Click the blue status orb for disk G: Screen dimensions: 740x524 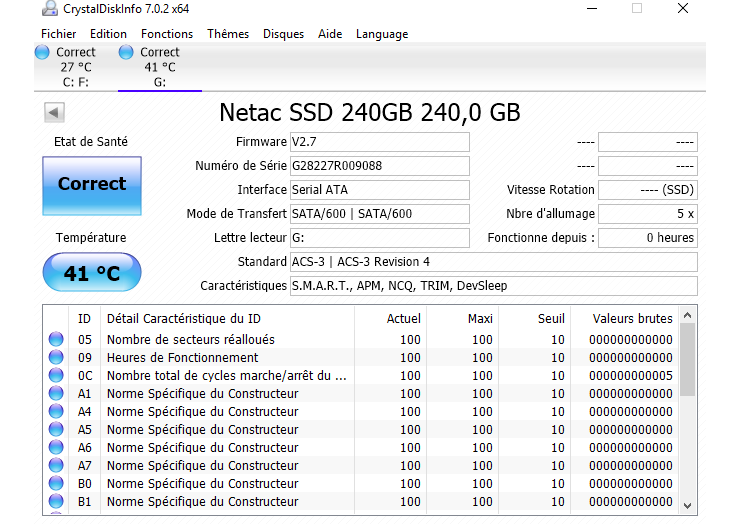pyautogui.click(x=126, y=52)
